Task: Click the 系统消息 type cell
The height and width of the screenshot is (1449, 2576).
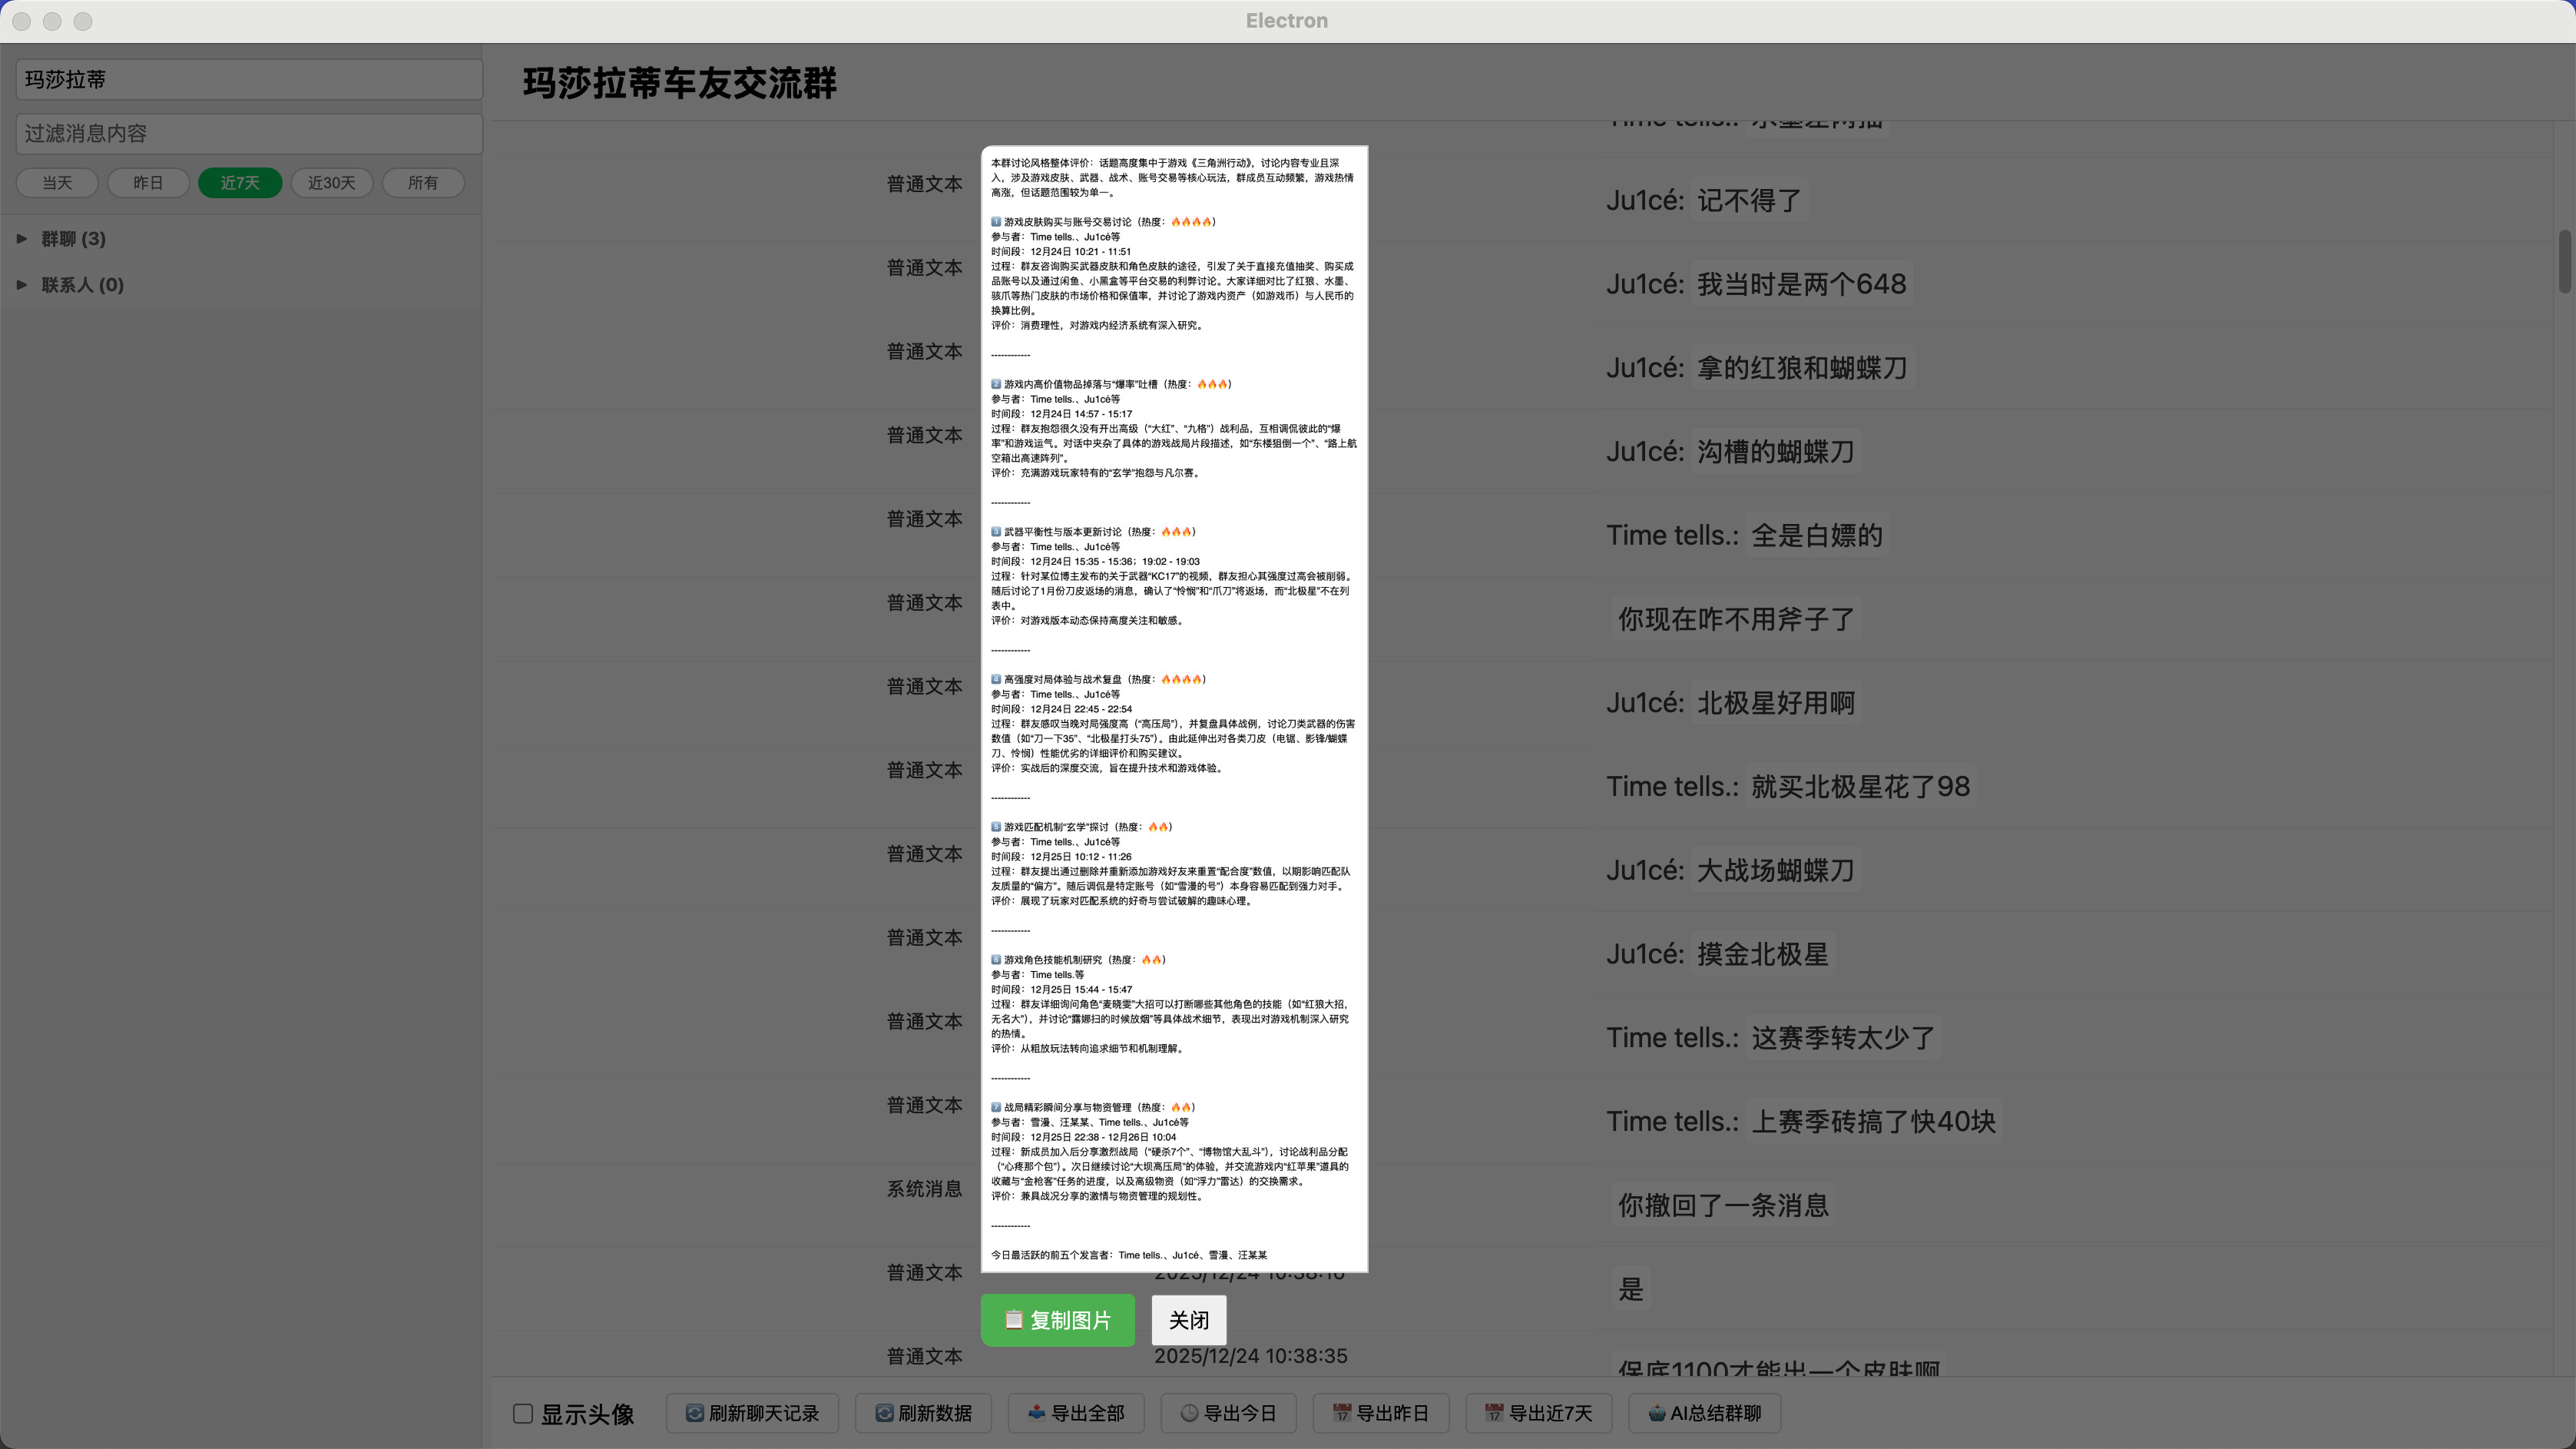Action: click(x=924, y=1188)
